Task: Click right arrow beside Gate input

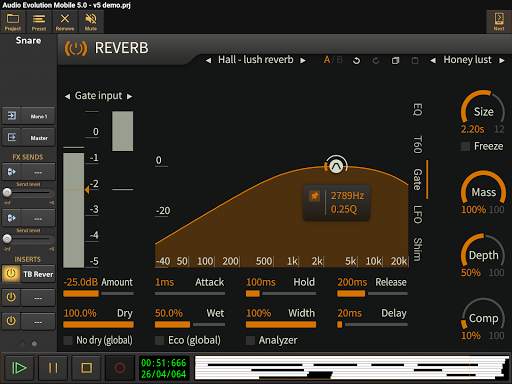Action: click(129, 96)
